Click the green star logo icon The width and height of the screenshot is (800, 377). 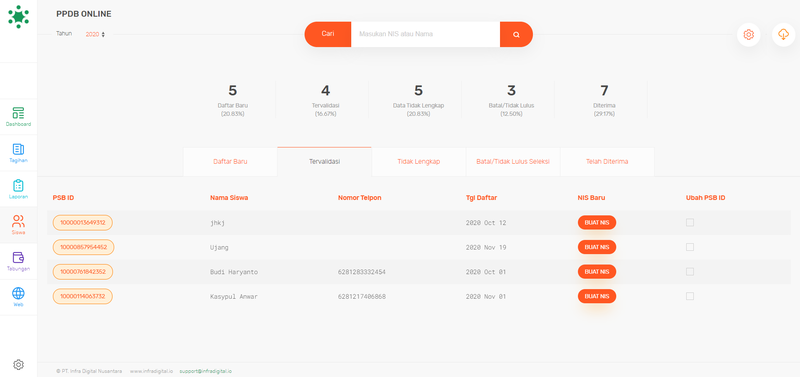(x=18, y=17)
